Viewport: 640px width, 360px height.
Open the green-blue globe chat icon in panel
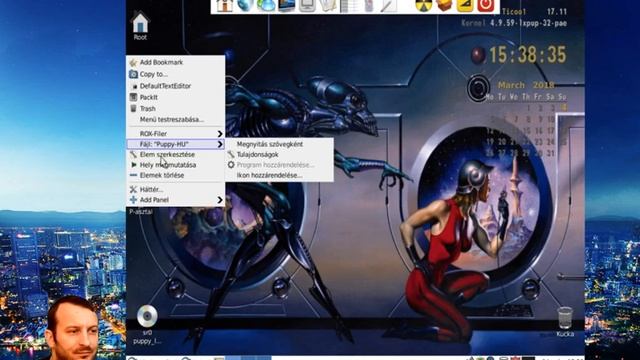pyautogui.click(x=266, y=6)
